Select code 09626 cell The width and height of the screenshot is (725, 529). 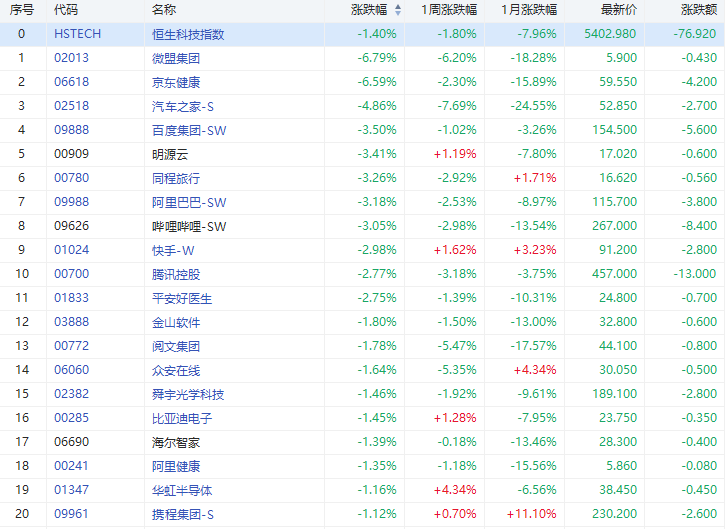pyautogui.click(x=71, y=226)
